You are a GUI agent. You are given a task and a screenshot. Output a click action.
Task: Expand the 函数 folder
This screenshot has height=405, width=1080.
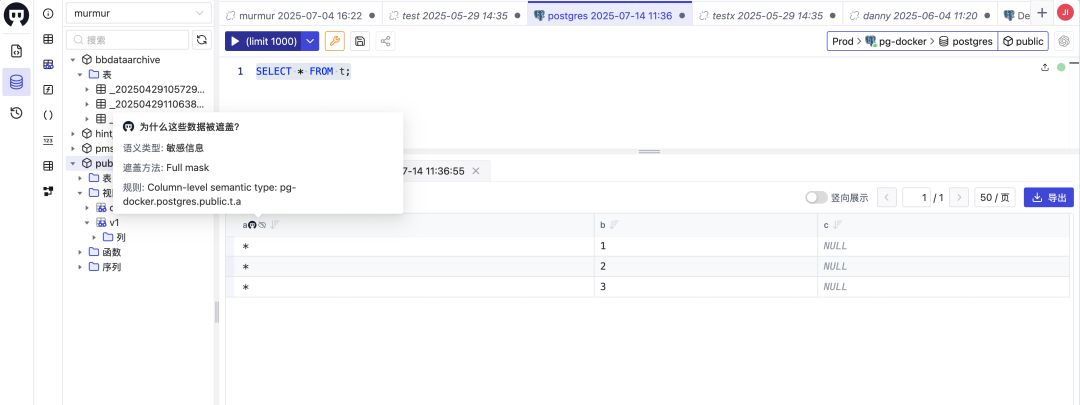point(81,252)
